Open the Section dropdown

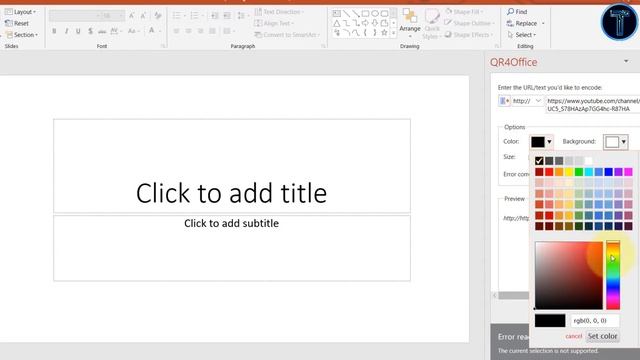click(x=22, y=35)
